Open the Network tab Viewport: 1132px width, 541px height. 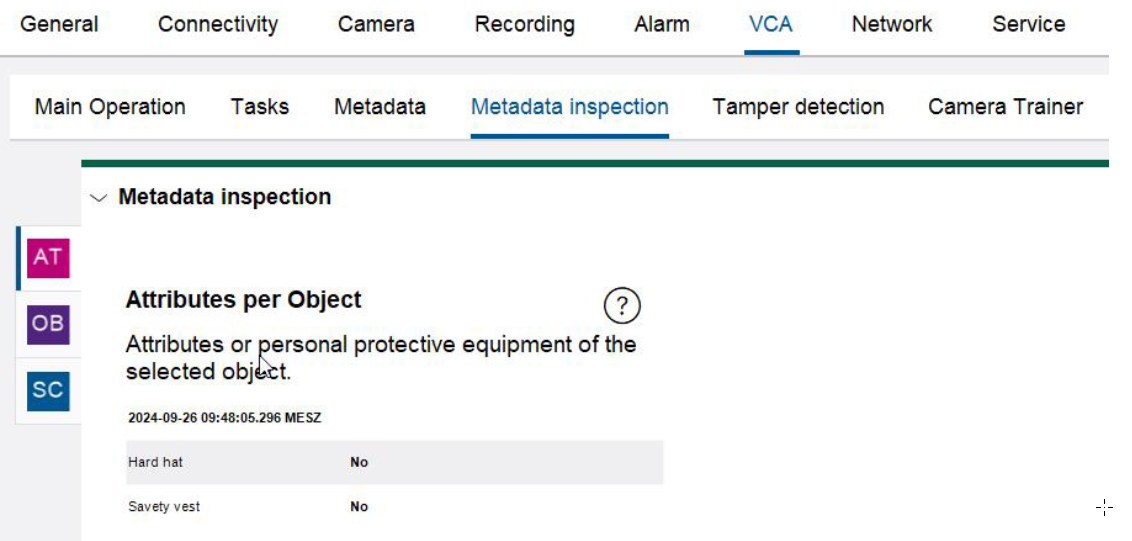pos(892,25)
